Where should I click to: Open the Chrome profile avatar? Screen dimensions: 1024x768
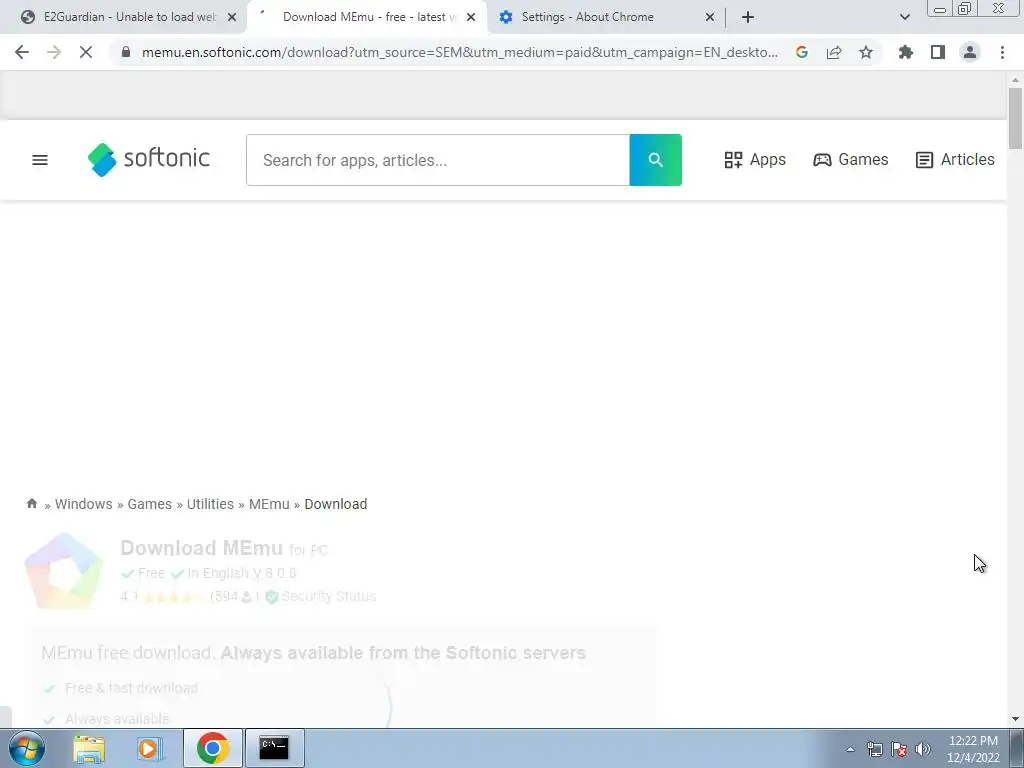[x=970, y=52]
